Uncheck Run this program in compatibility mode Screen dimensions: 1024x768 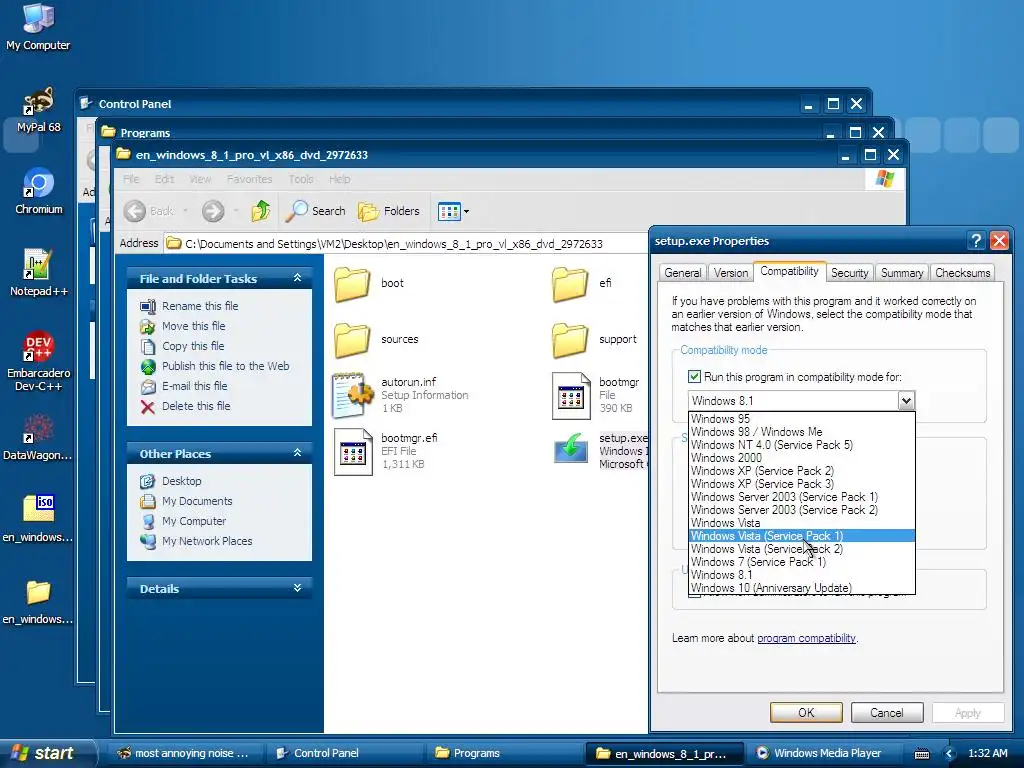694,377
